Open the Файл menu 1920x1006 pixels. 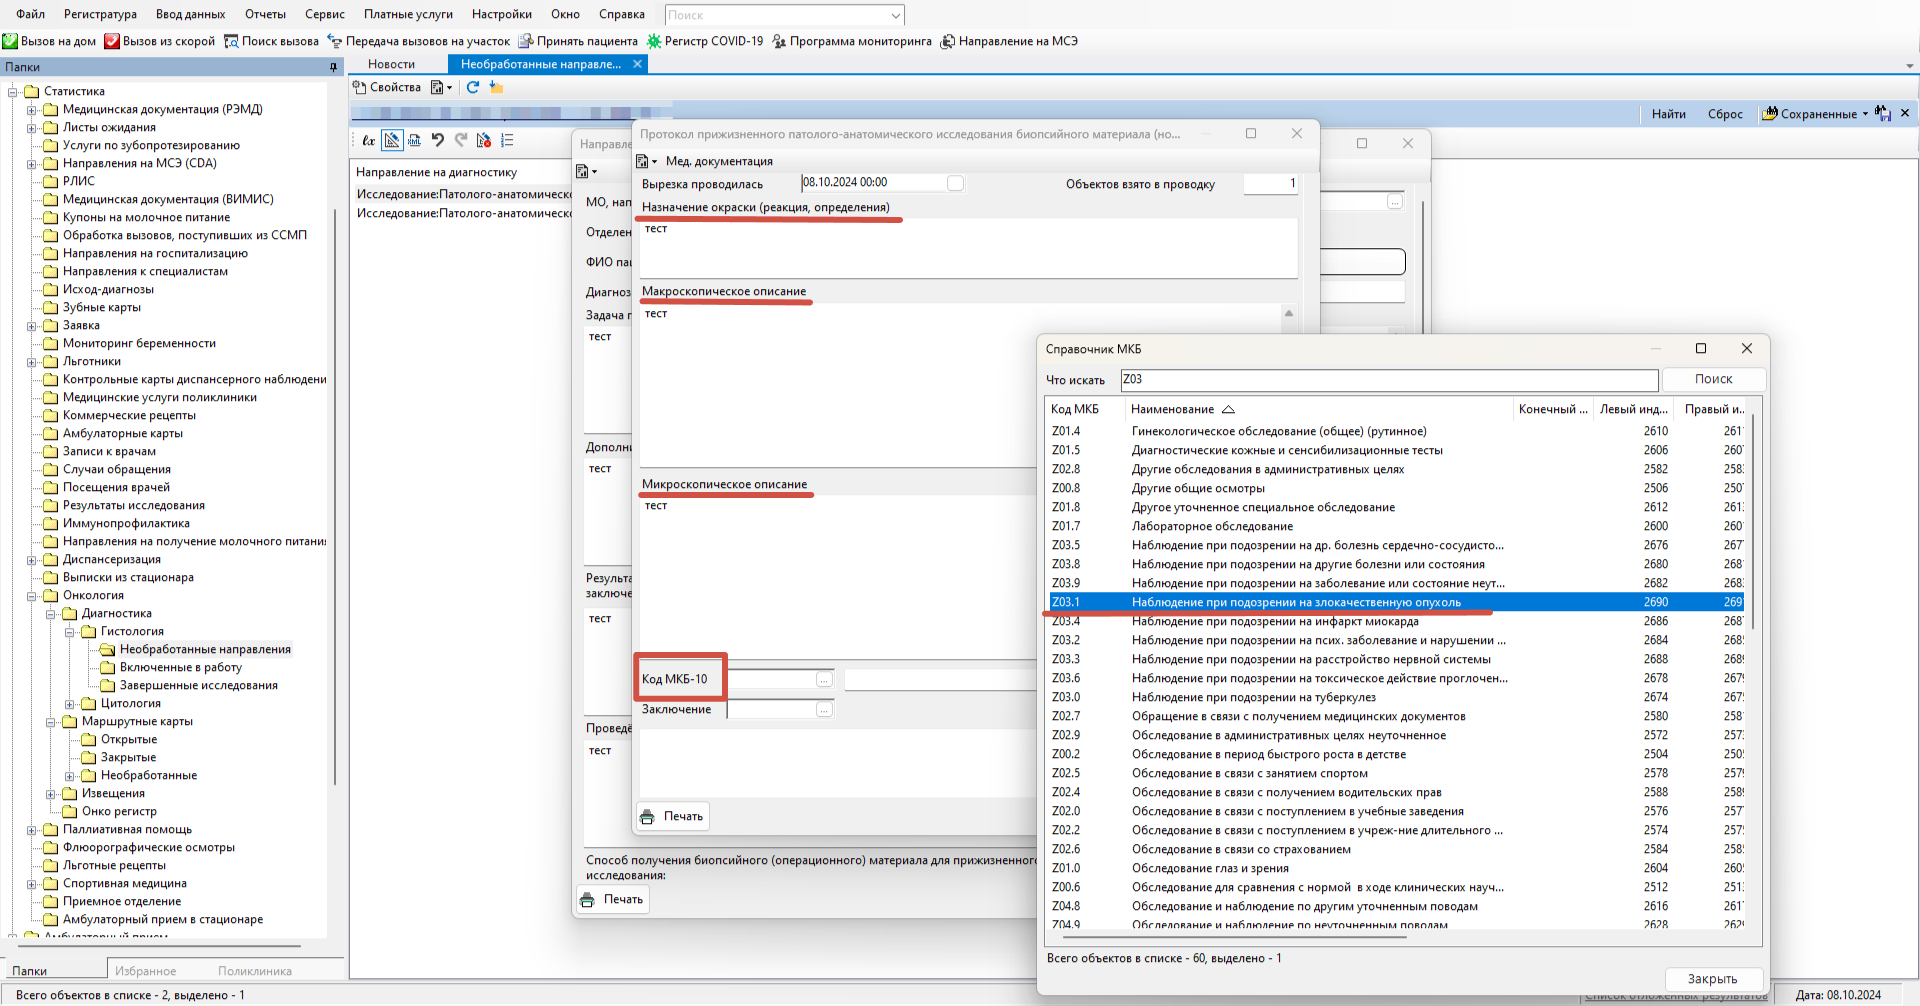tap(30, 14)
